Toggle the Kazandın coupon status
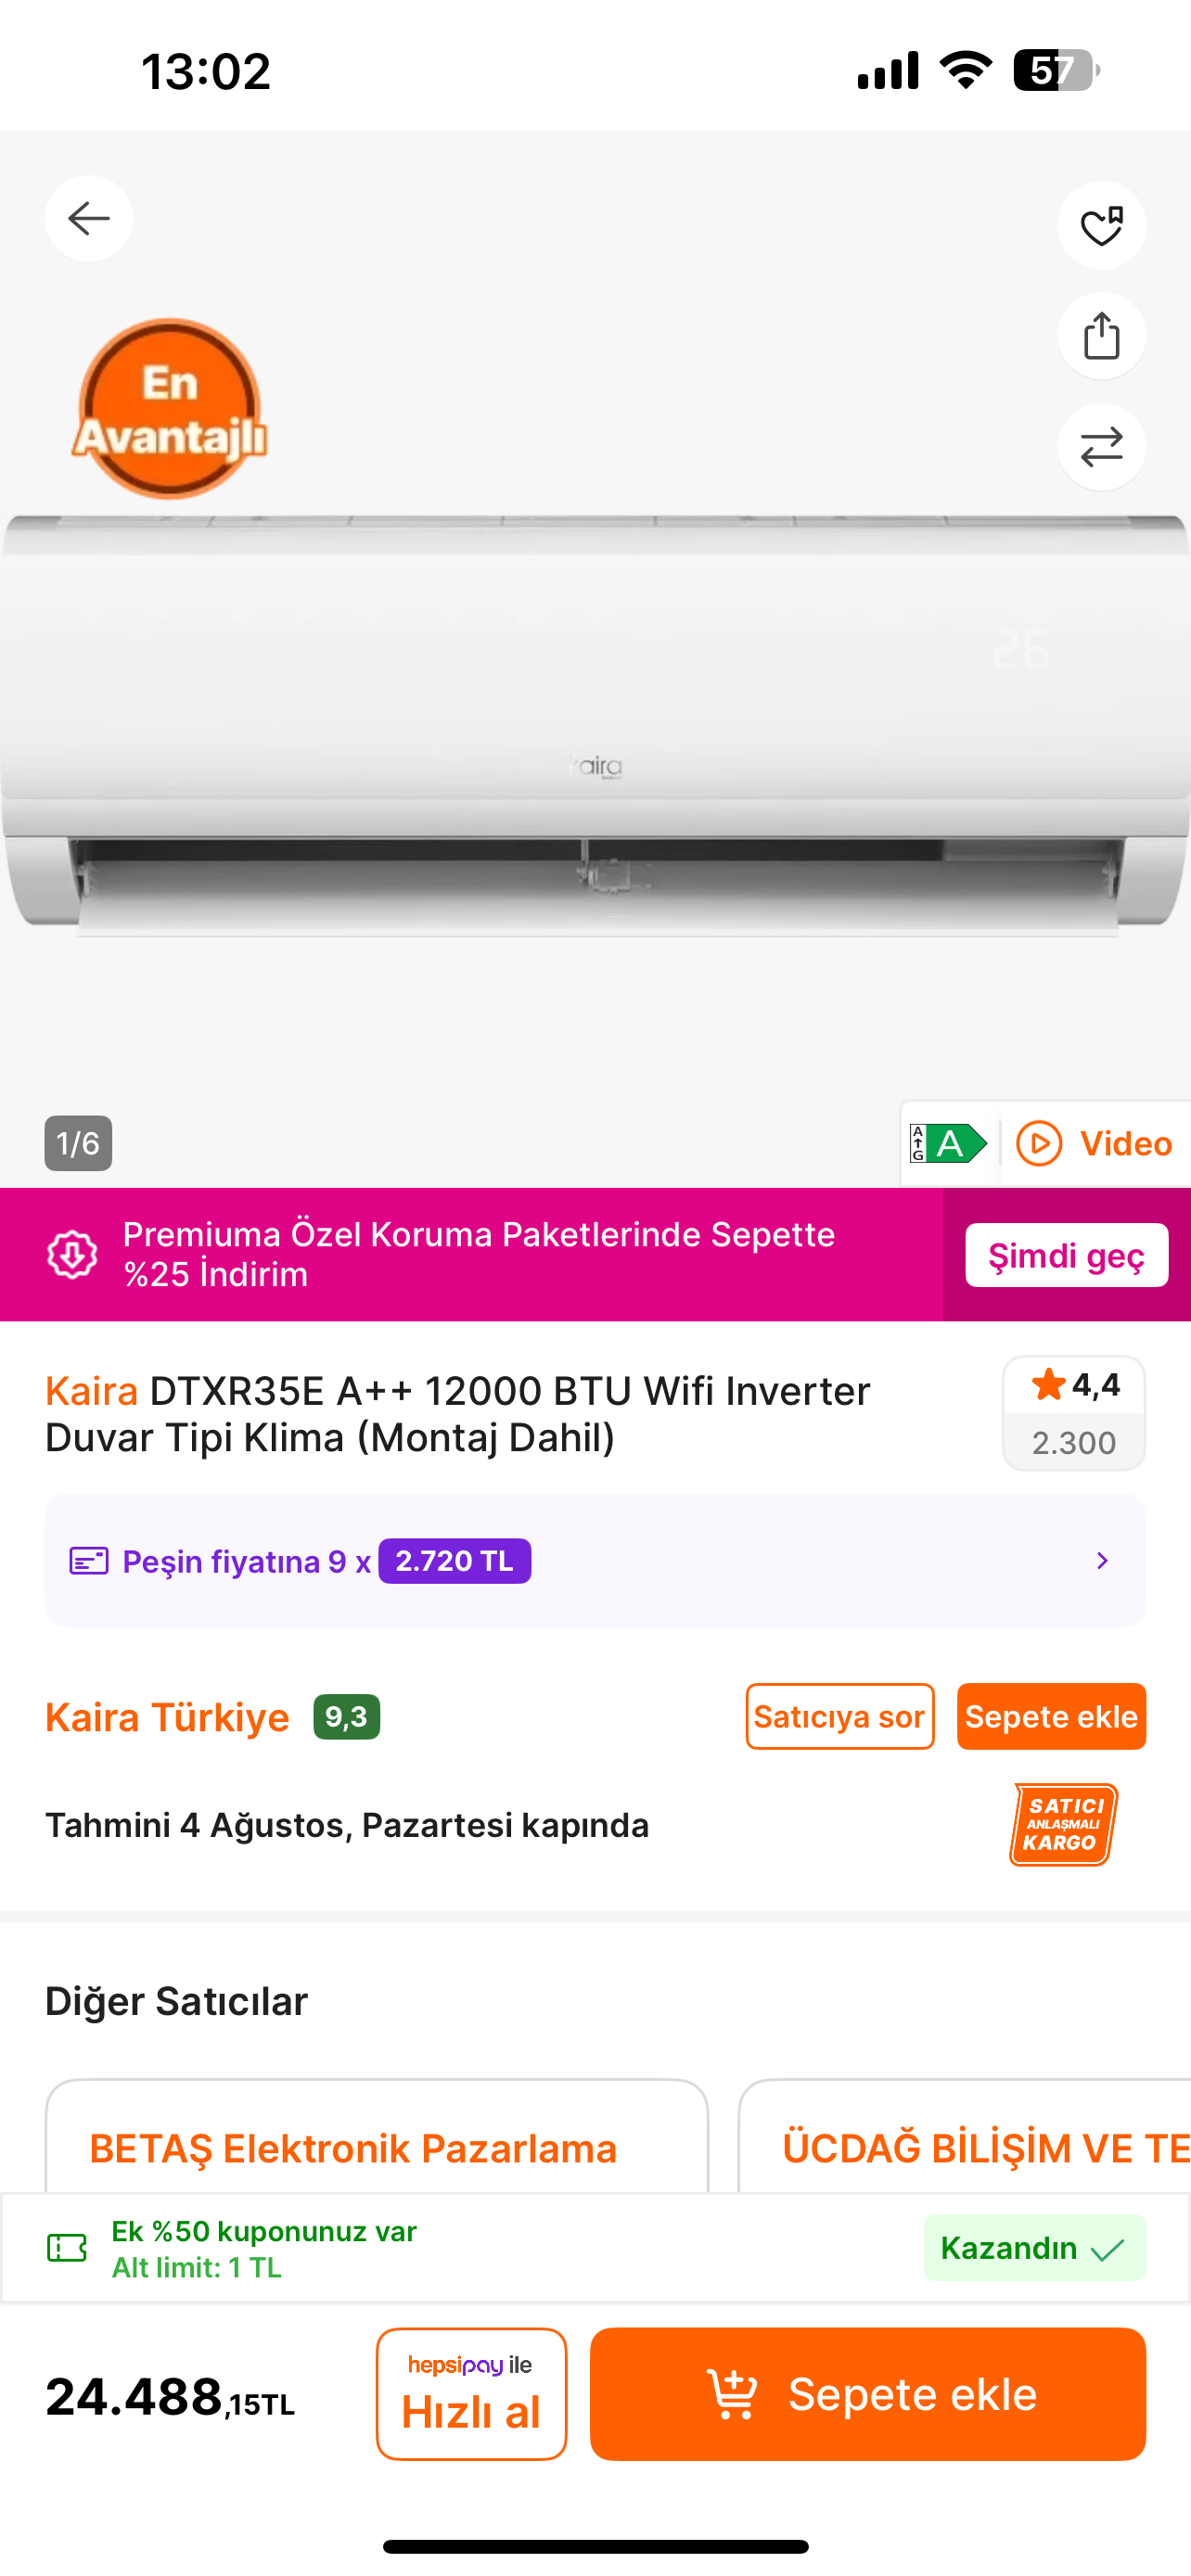 [1034, 2248]
